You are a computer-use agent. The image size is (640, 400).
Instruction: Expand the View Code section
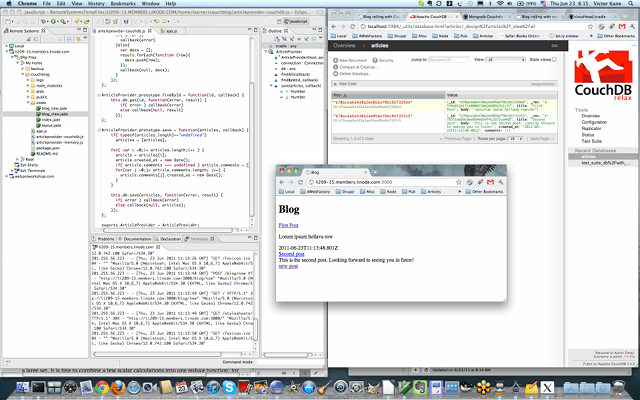pos(345,84)
